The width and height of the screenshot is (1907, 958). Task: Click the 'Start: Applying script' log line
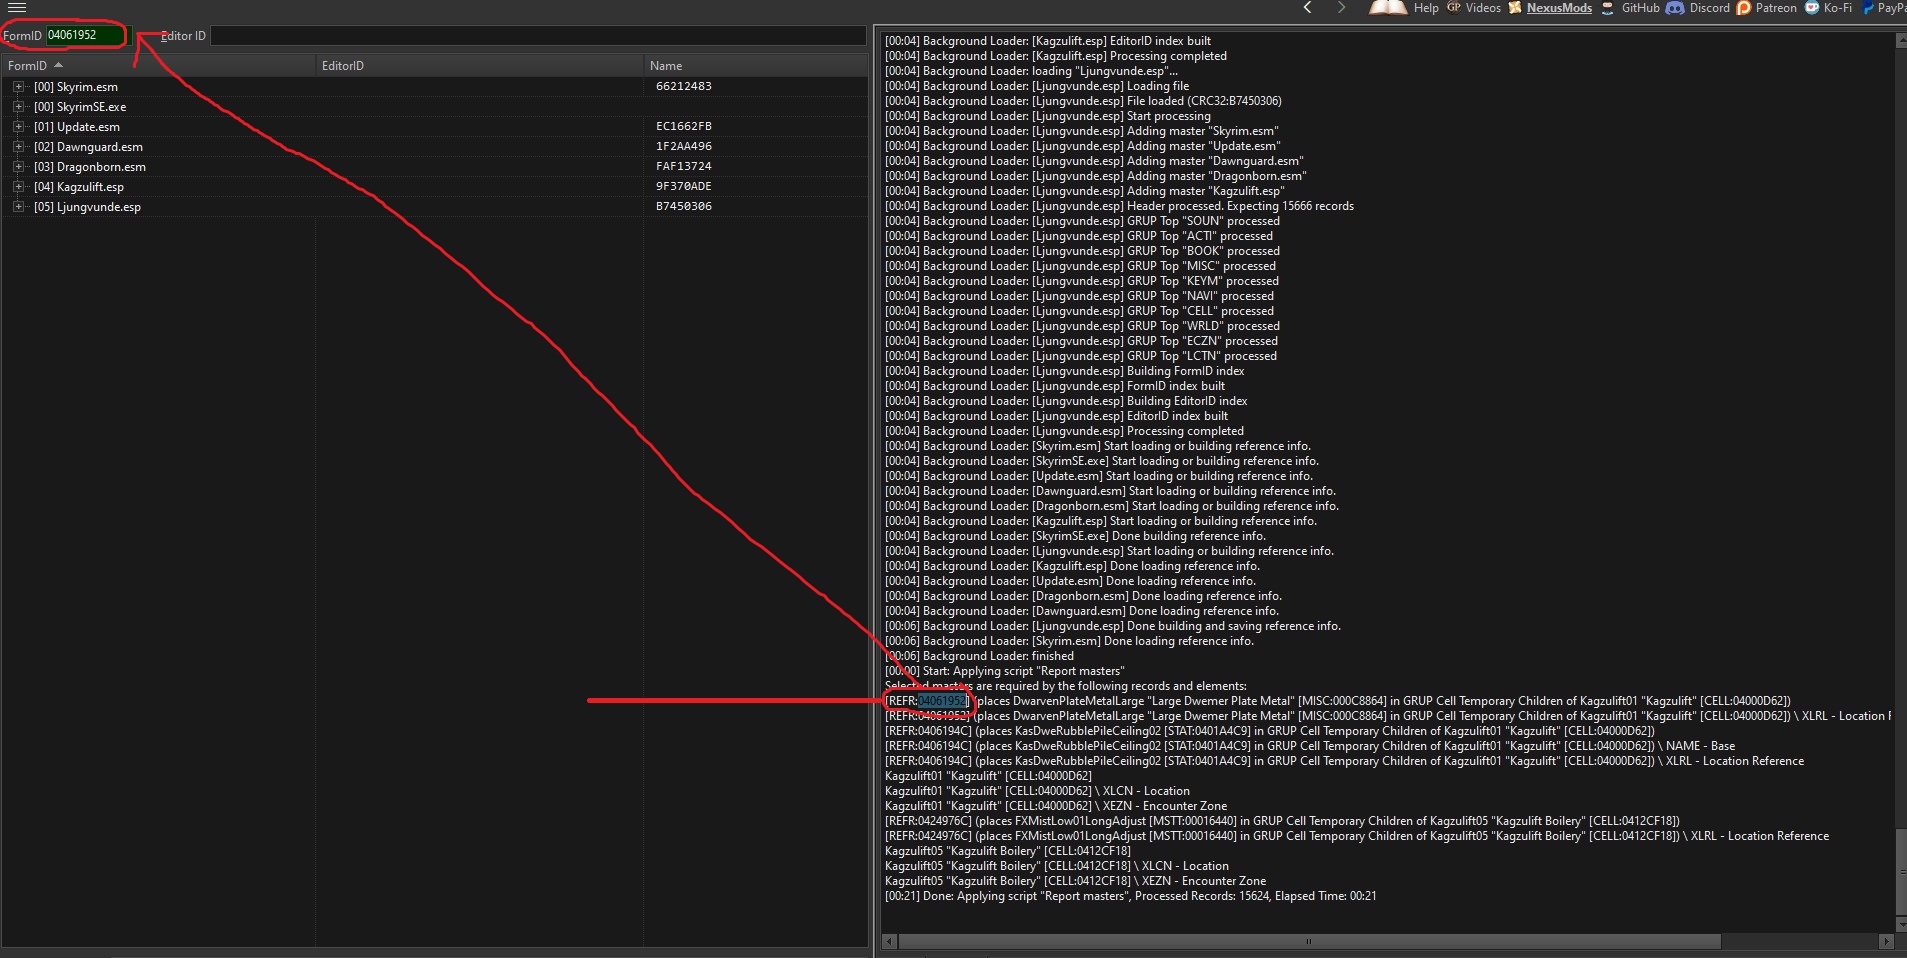tap(1005, 671)
